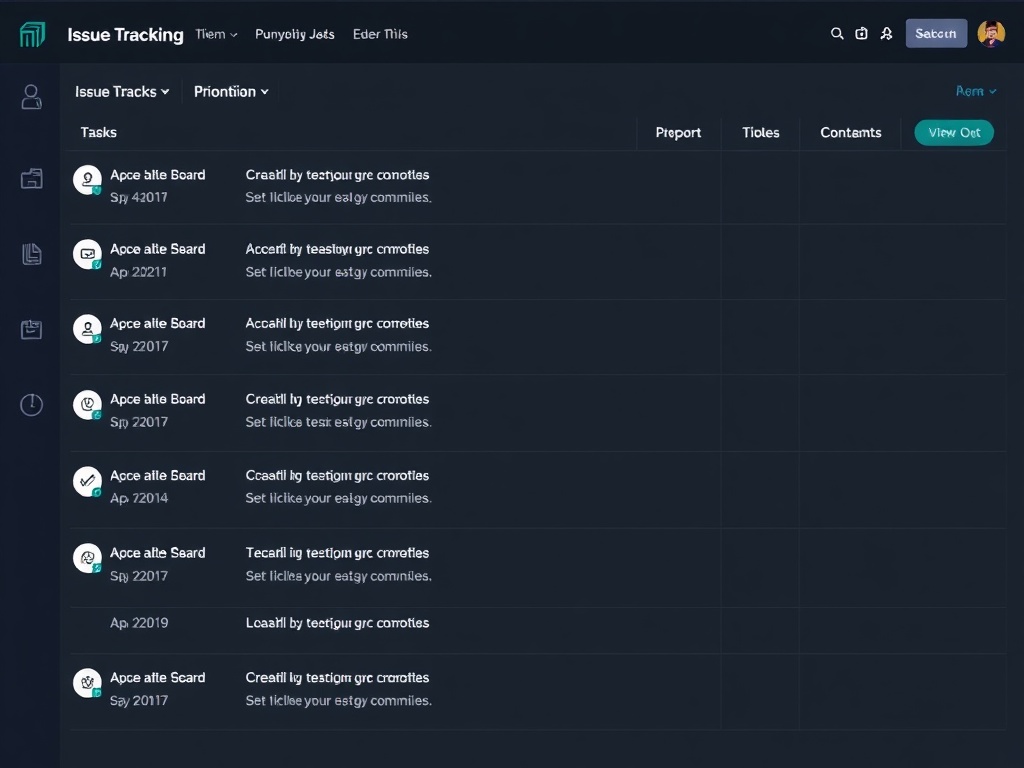Click the View Oet button
This screenshot has height=768, width=1024.
[x=953, y=132]
